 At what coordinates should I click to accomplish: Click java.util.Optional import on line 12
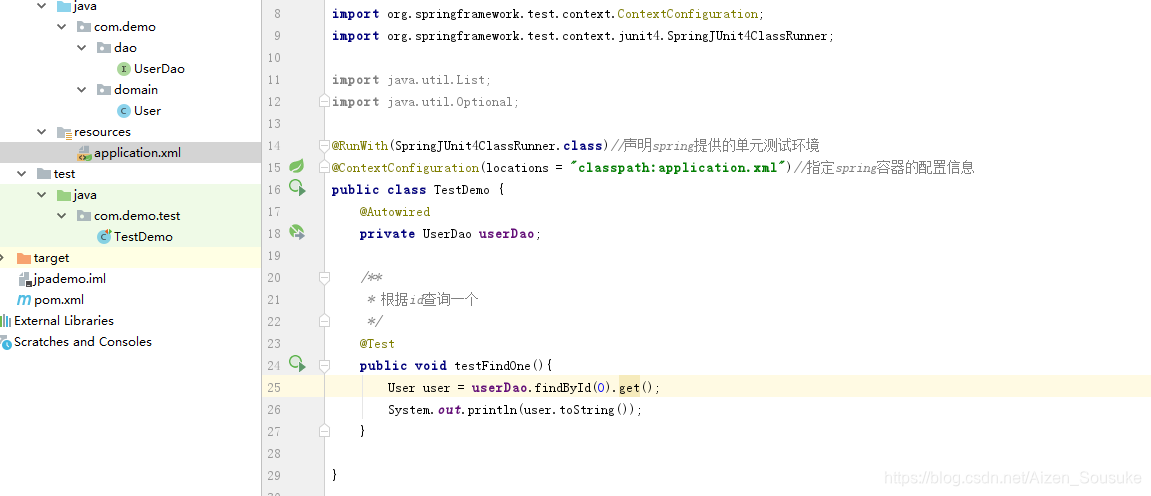[x=452, y=101]
